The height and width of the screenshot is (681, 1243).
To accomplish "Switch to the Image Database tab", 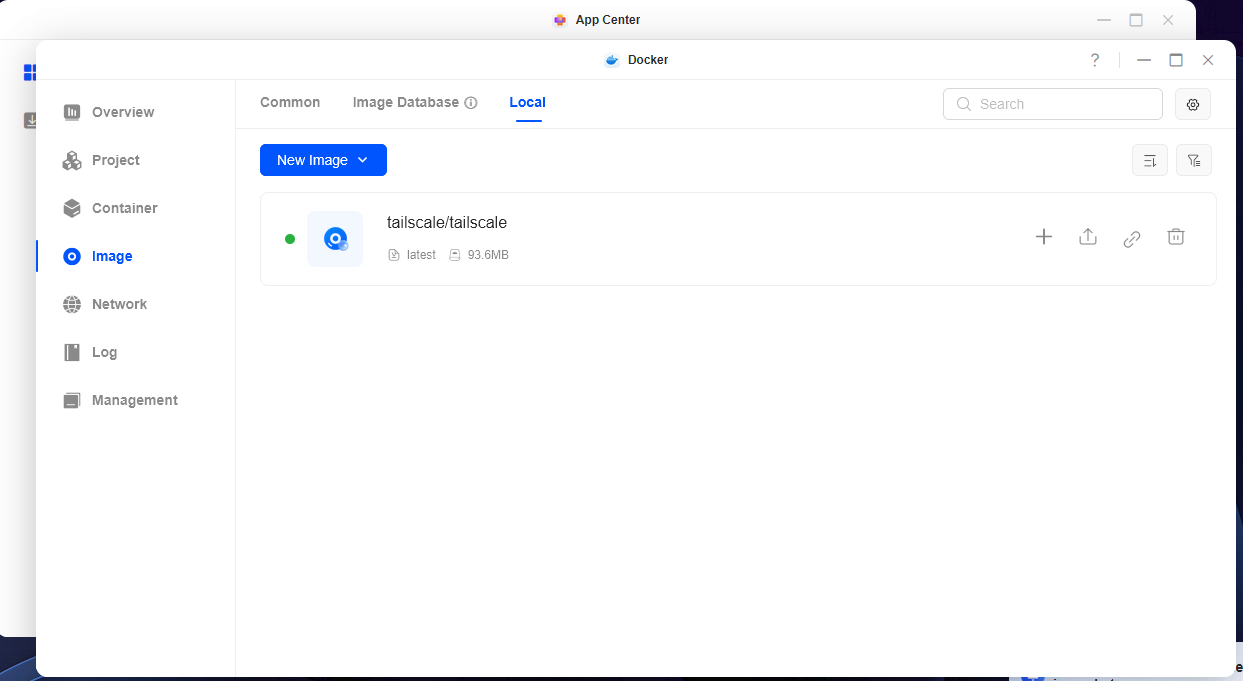I will coord(406,102).
